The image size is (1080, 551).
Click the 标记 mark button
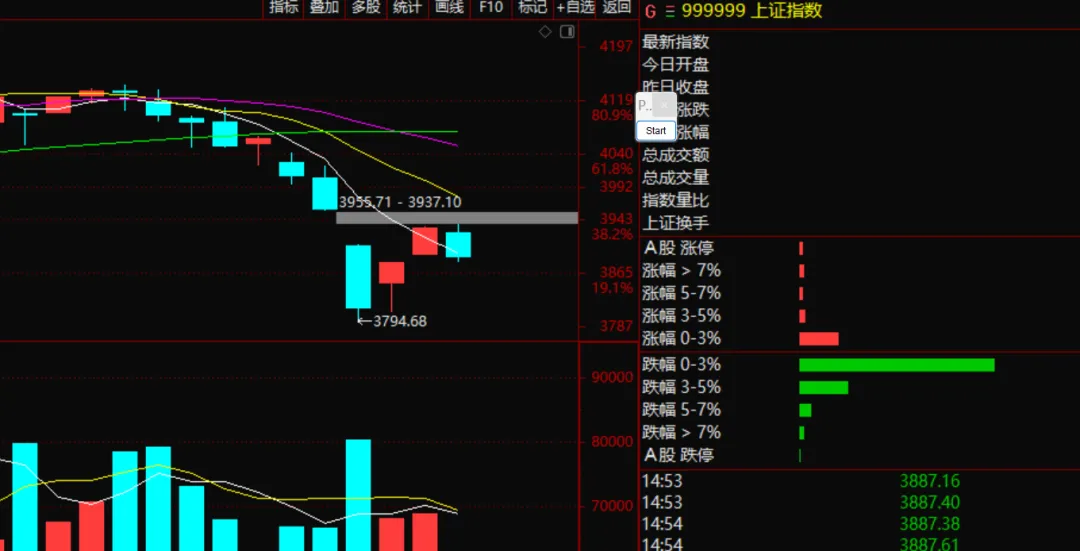(x=532, y=8)
